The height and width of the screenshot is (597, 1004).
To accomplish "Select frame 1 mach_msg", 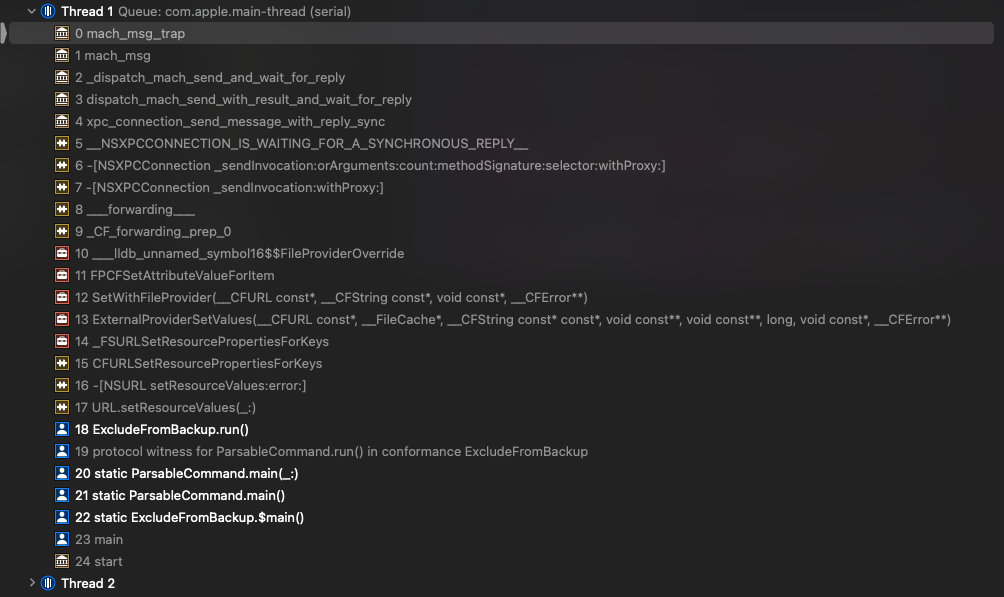I will coord(501,55).
